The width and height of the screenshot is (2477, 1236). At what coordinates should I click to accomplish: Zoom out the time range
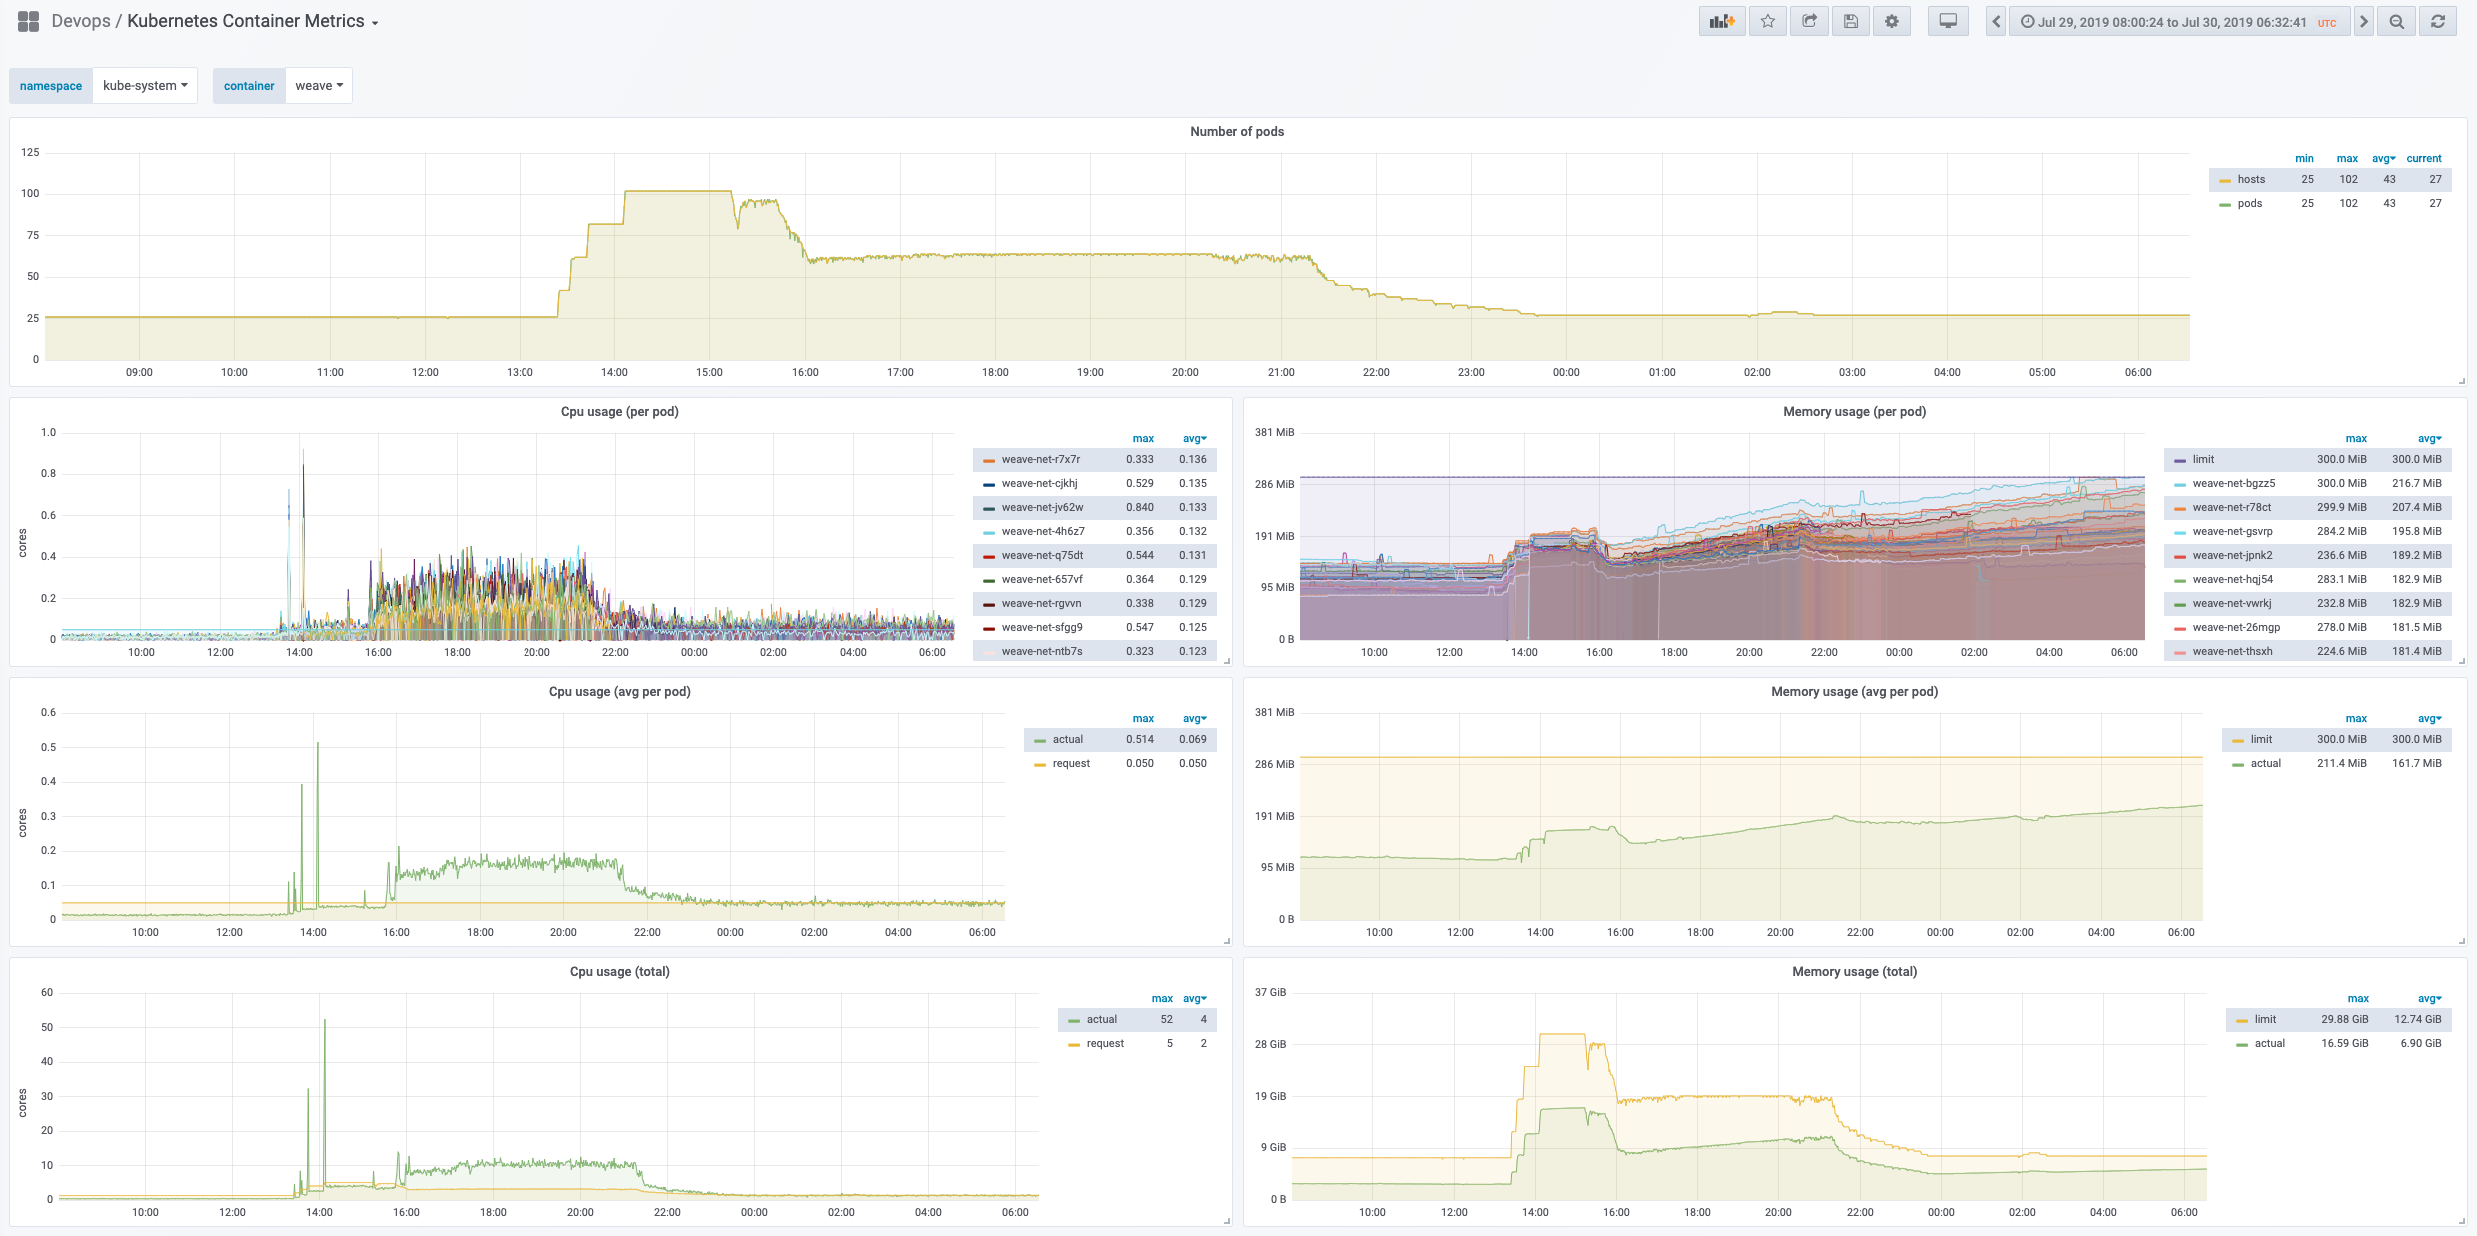[2396, 21]
